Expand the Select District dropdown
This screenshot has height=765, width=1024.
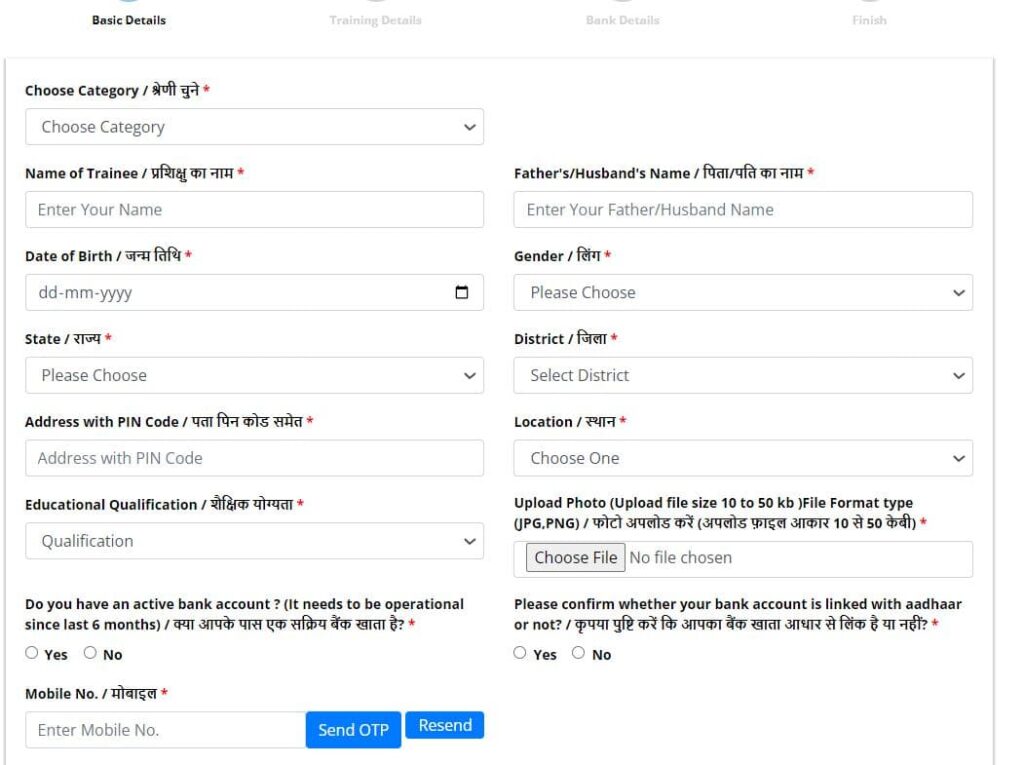click(742, 376)
